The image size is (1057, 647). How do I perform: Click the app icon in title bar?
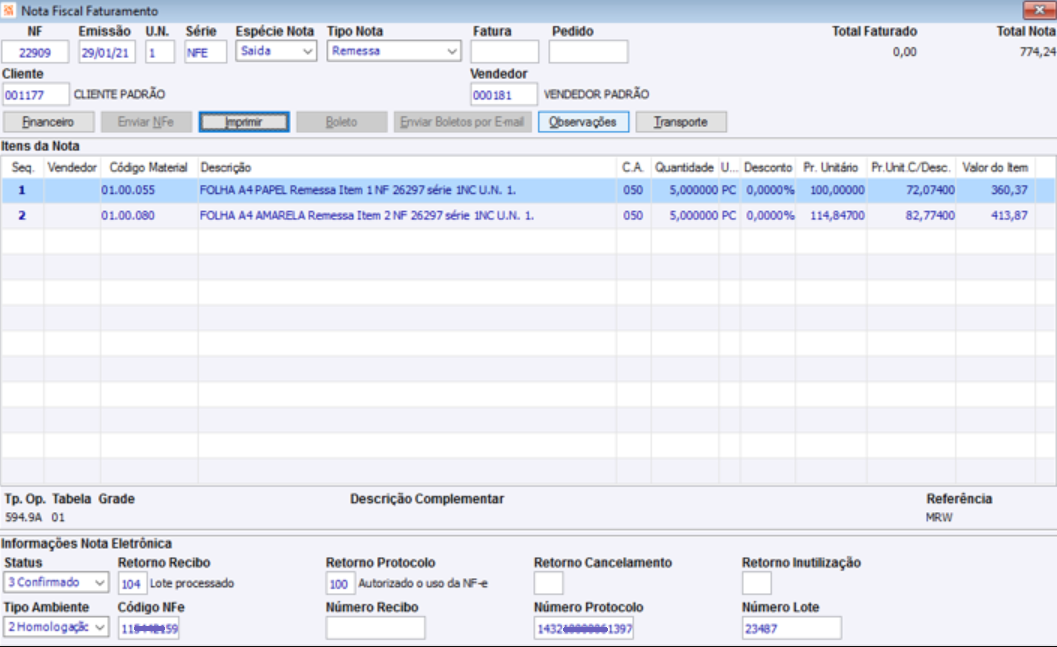[8, 10]
